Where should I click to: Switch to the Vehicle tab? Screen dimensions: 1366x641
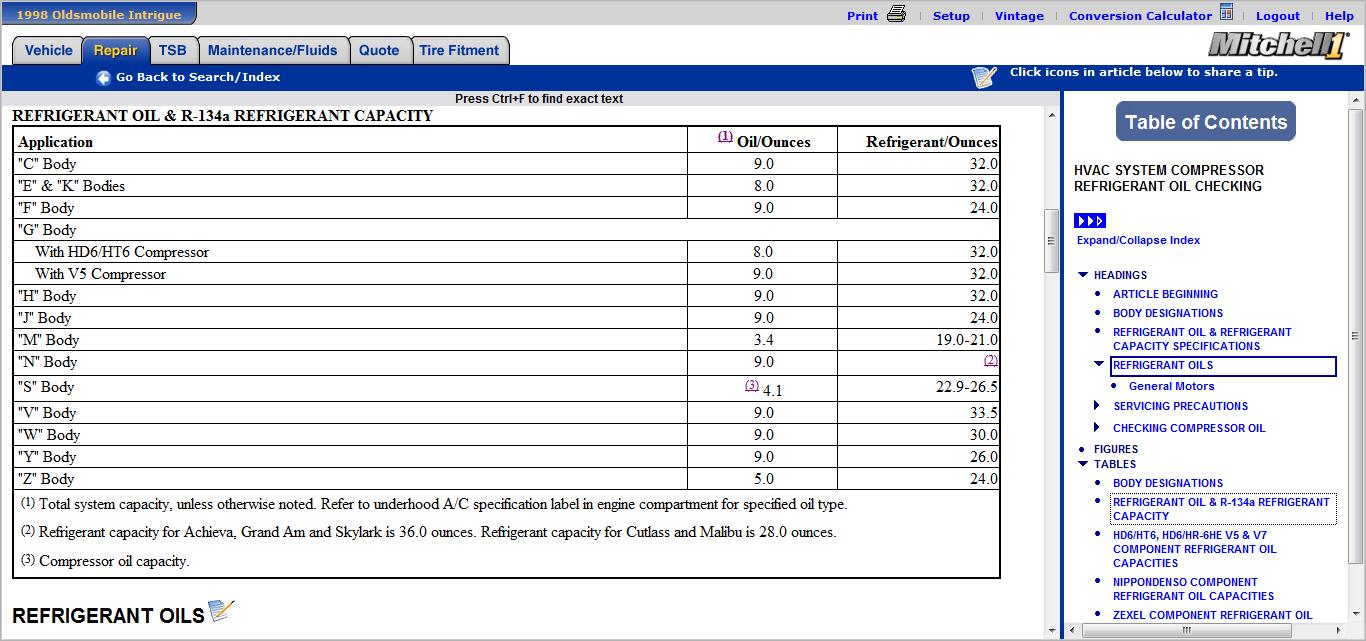48,51
